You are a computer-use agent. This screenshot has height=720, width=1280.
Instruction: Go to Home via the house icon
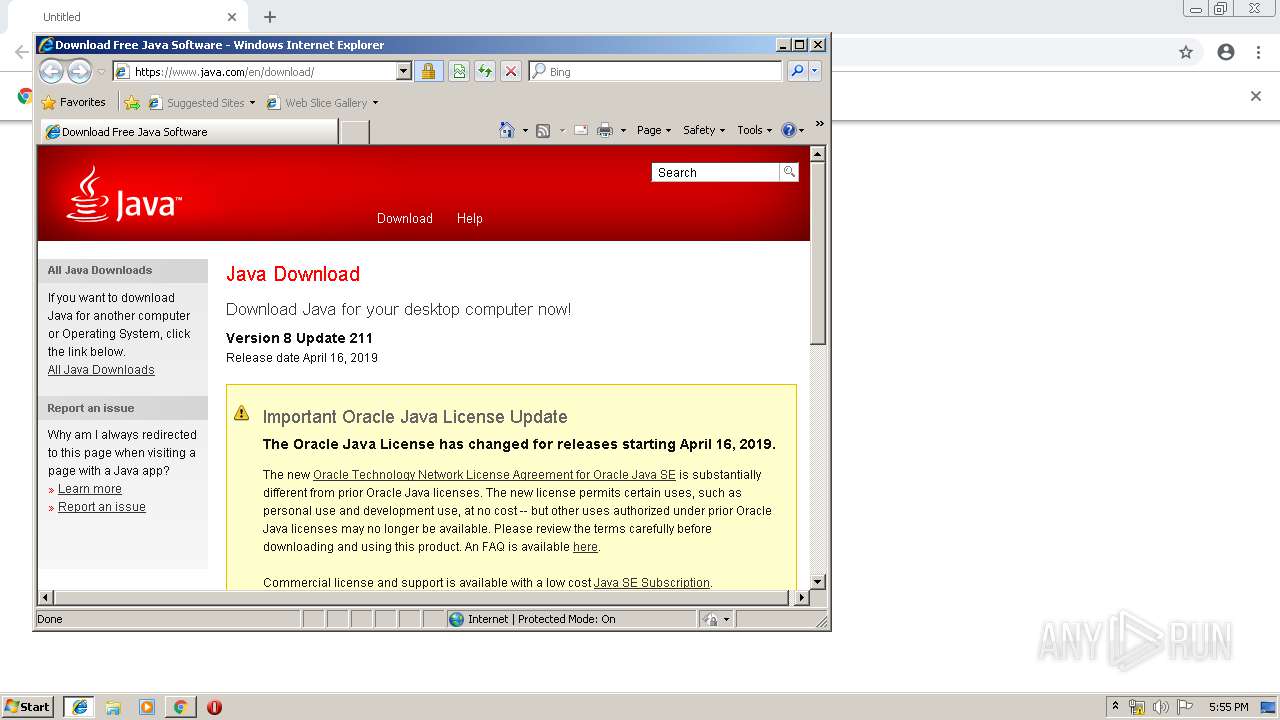(507, 130)
